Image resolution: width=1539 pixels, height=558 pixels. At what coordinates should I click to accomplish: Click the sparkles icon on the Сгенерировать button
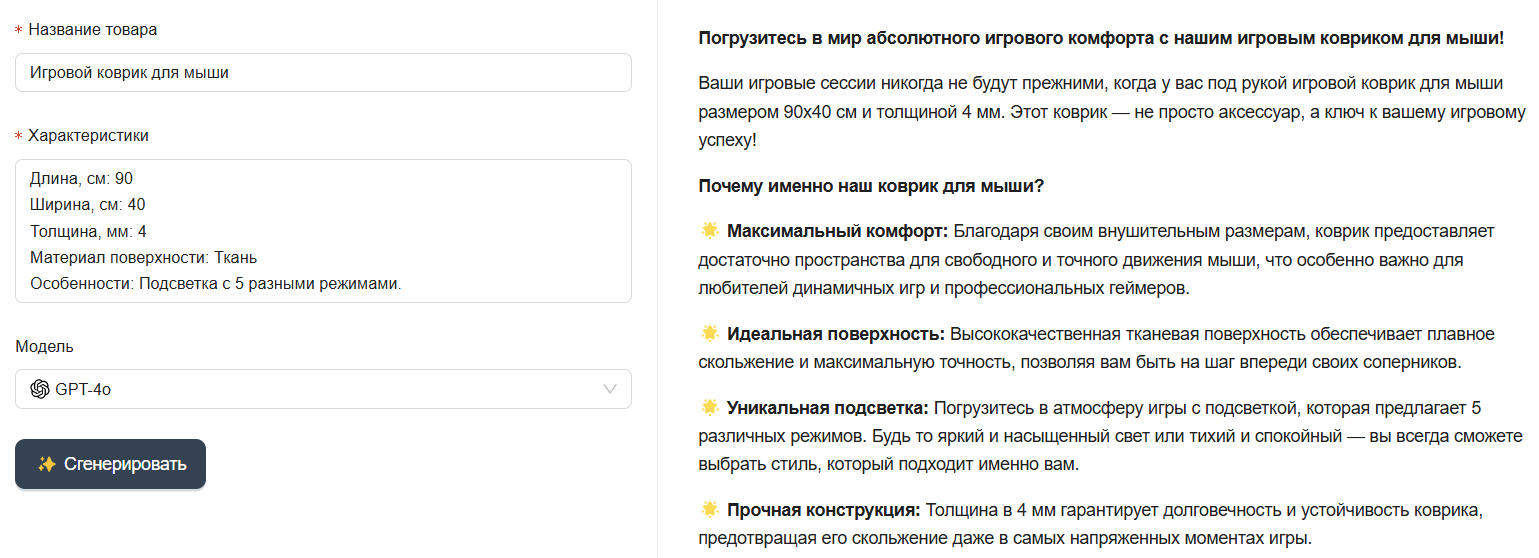[x=46, y=464]
